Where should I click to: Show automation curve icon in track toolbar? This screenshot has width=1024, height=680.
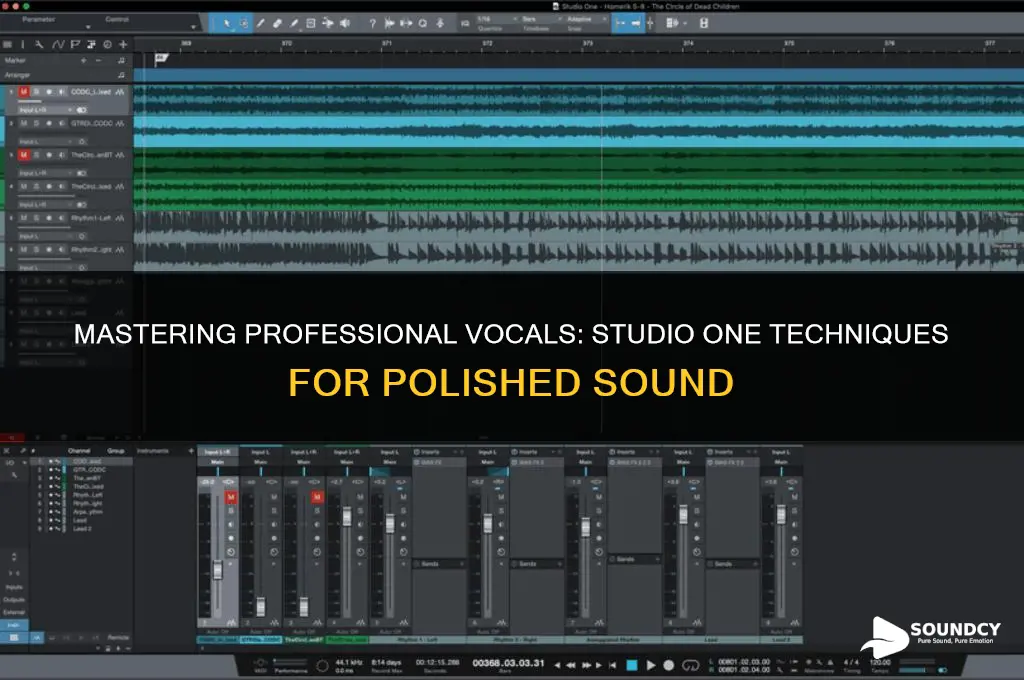point(58,44)
